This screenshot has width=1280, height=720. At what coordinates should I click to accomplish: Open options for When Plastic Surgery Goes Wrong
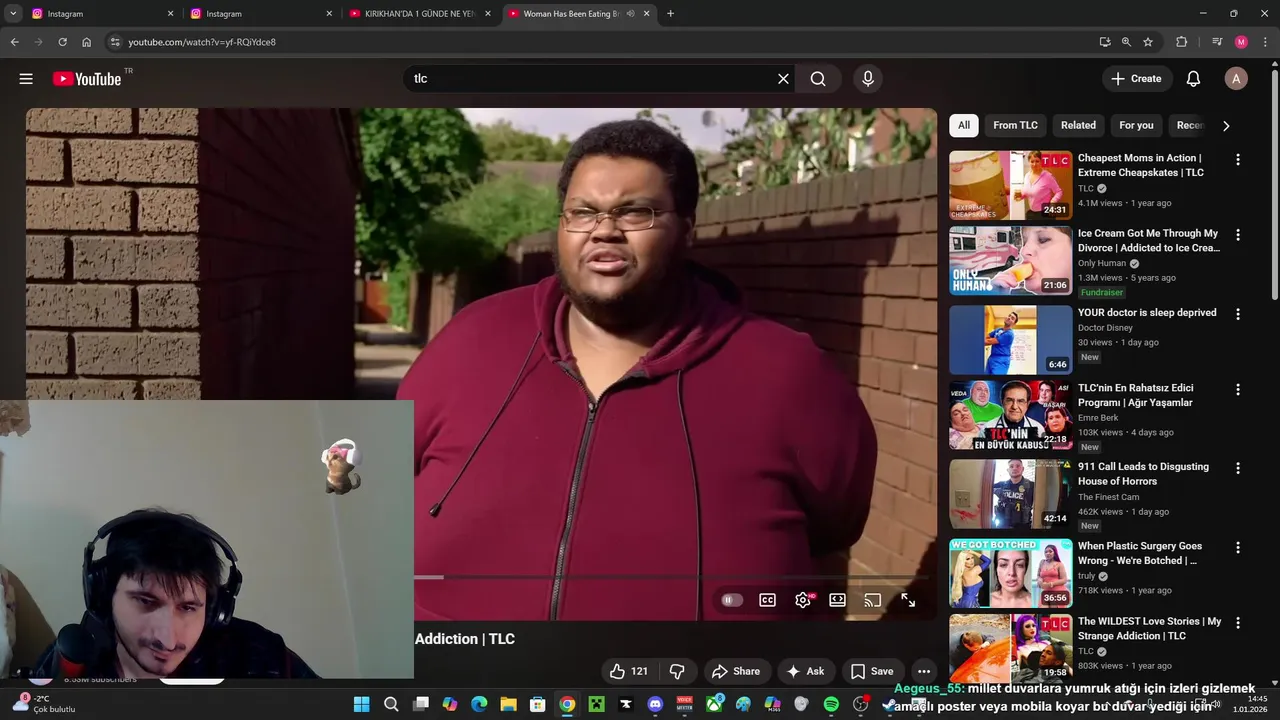[1238, 548]
